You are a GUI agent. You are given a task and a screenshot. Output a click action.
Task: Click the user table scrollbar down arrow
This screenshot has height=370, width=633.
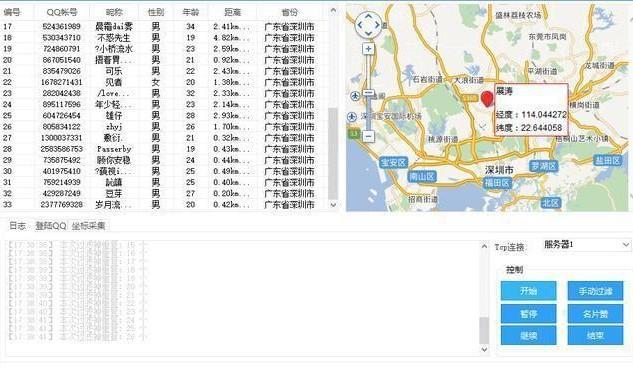tap(333, 205)
